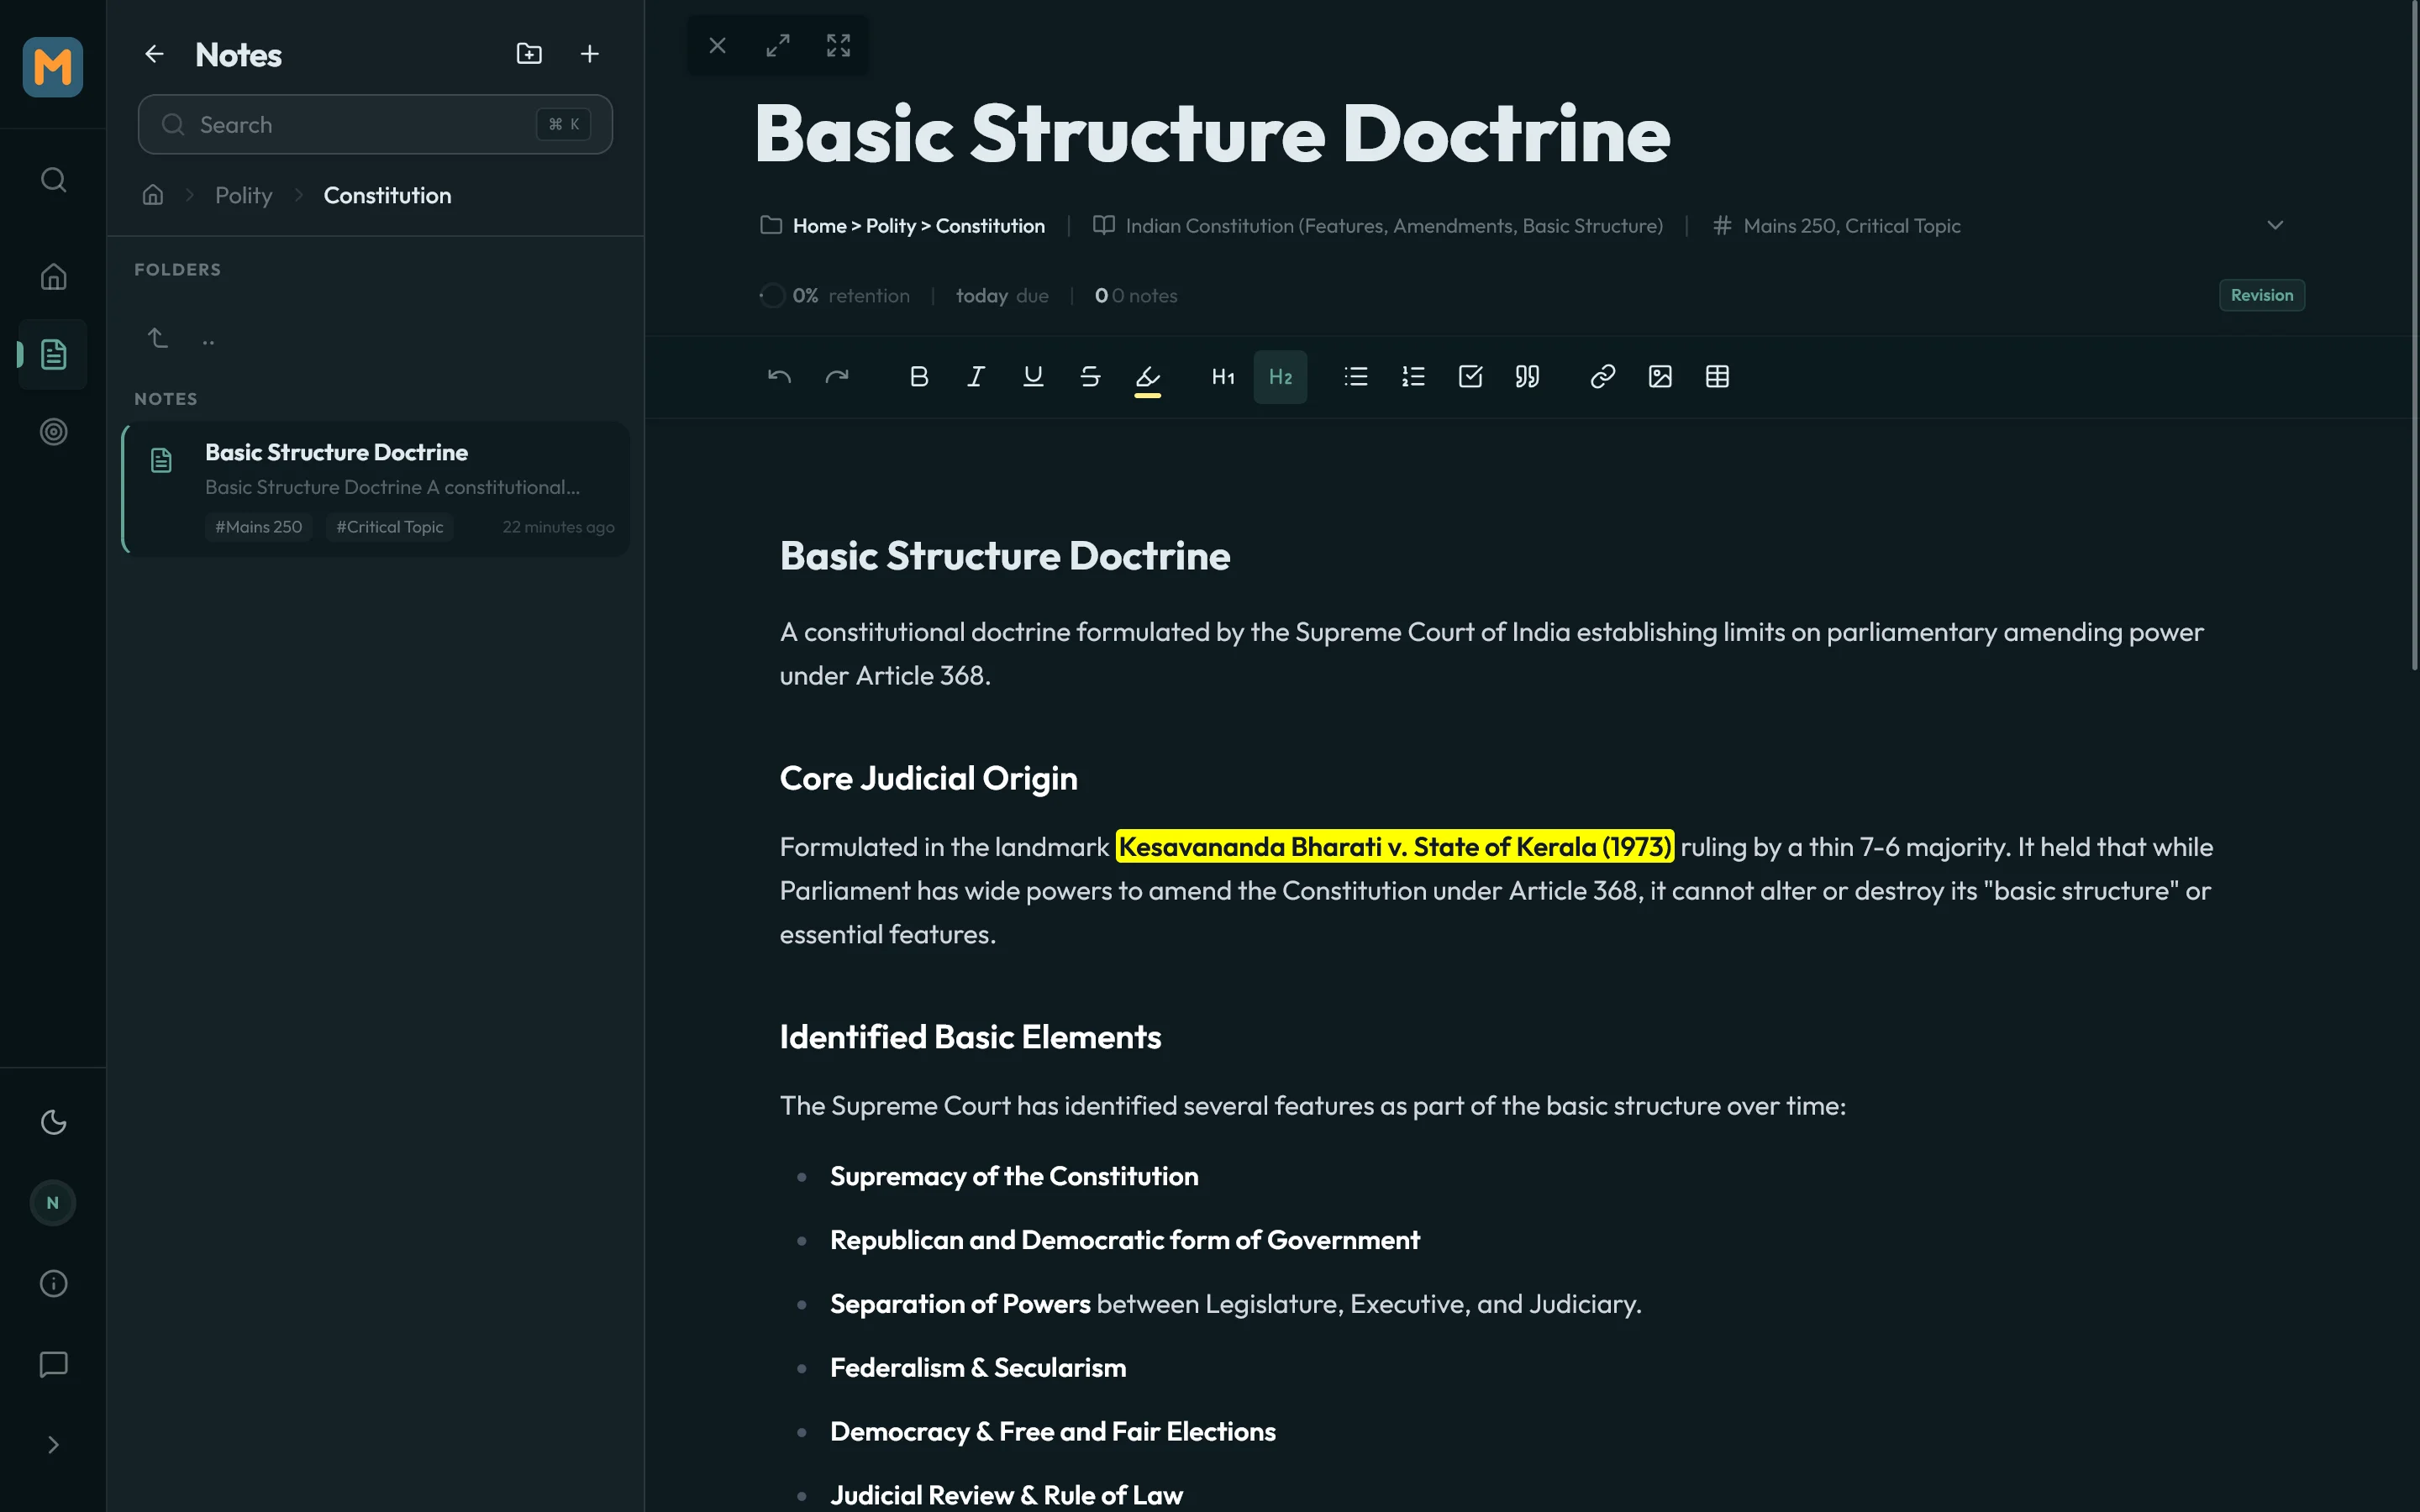Viewport: 2420px width, 1512px height.
Task: Expand the sidebar with the chevron
Action: pyautogui.click(x=53, y=1445)
